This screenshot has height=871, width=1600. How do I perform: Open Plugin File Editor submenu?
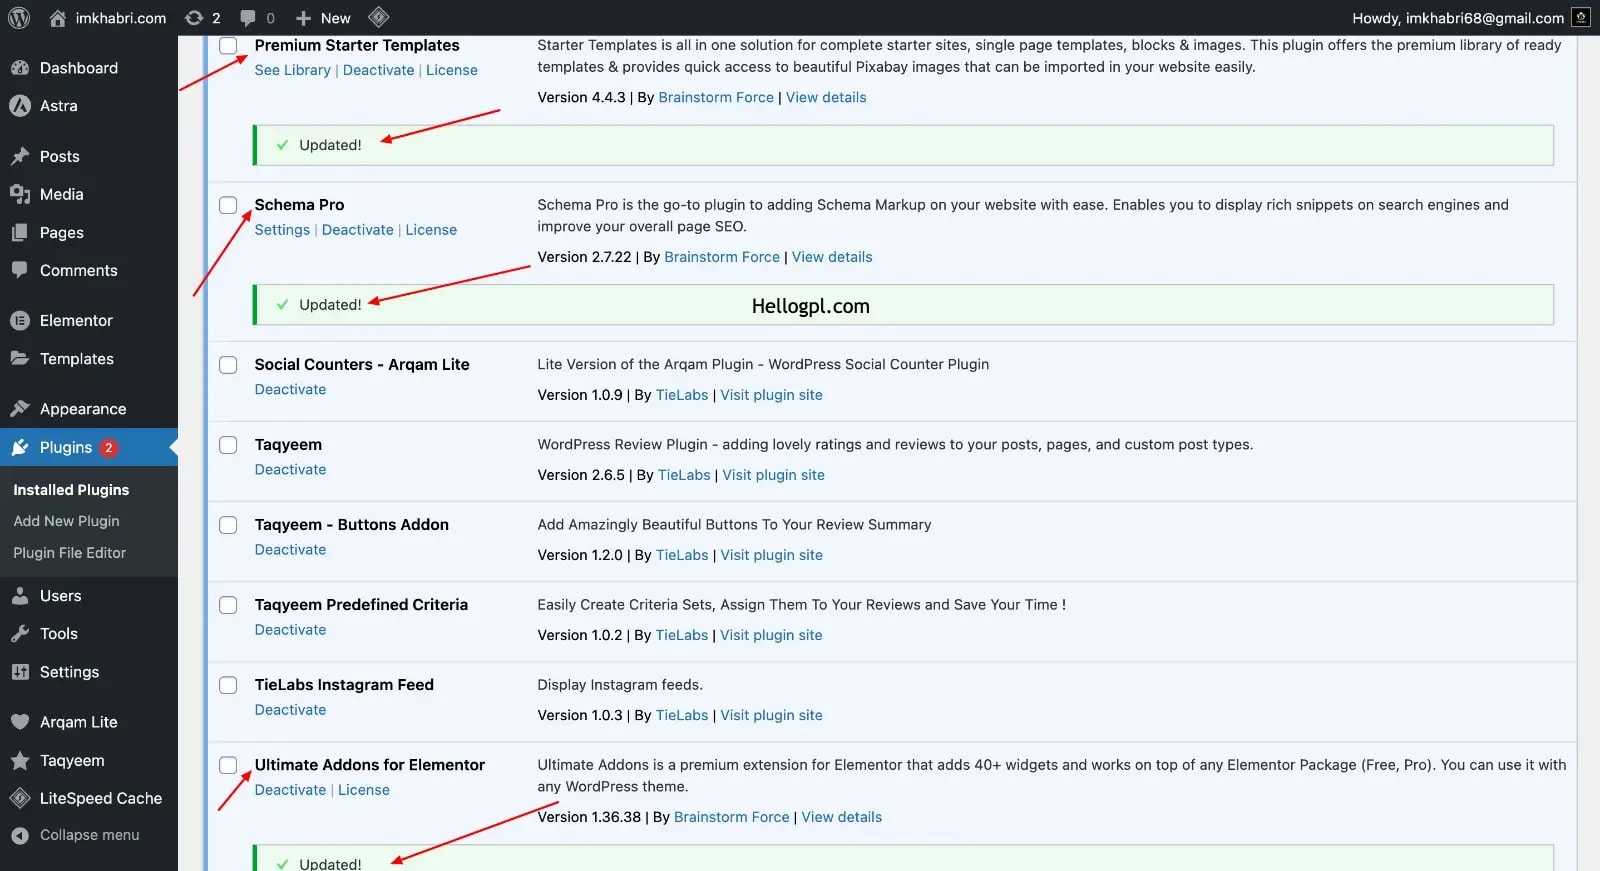tap(69, 553)
